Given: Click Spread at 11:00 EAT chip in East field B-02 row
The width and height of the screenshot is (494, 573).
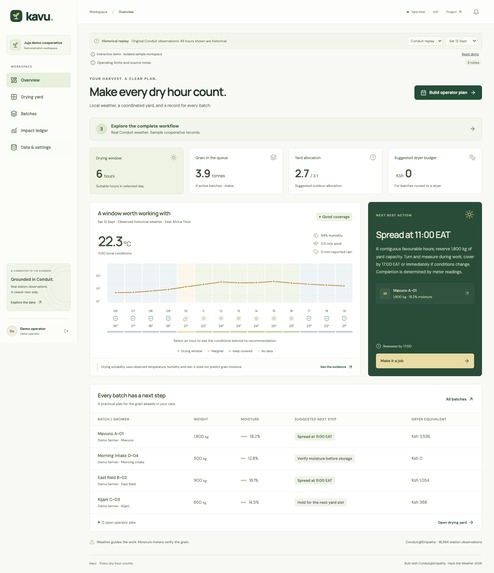Looking at the screenshot, I should click(315, 481).
